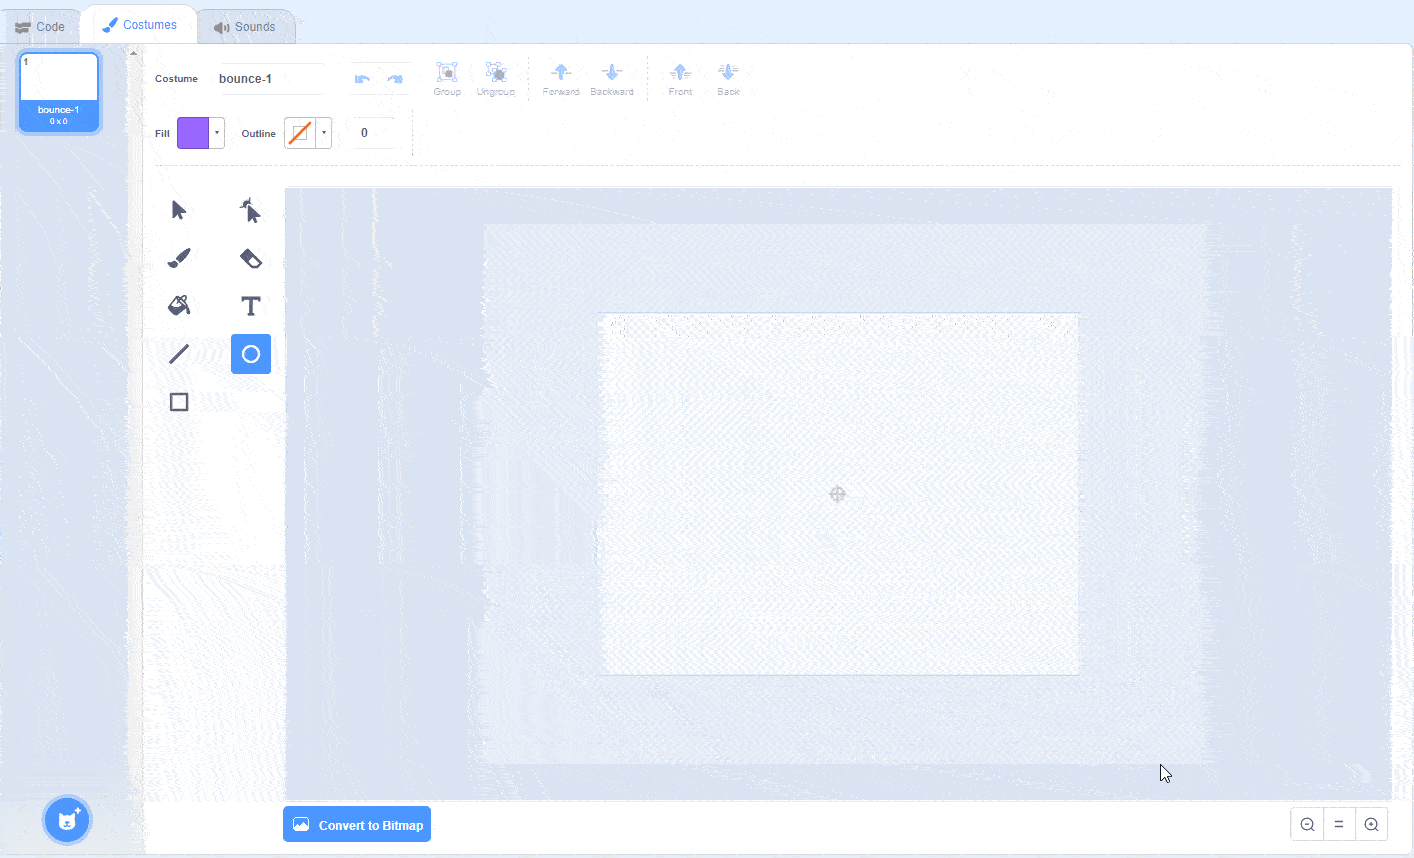Open the Outline color dropdown
Viewport: 1414px width, 858px height.
tap(324, 132)
